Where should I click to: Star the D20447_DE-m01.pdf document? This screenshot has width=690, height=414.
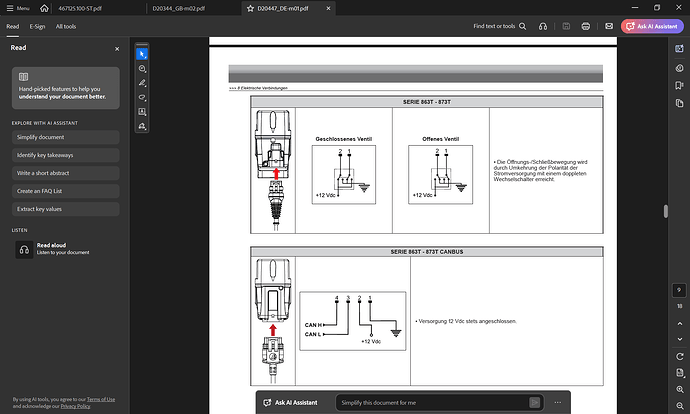point(250,8)
